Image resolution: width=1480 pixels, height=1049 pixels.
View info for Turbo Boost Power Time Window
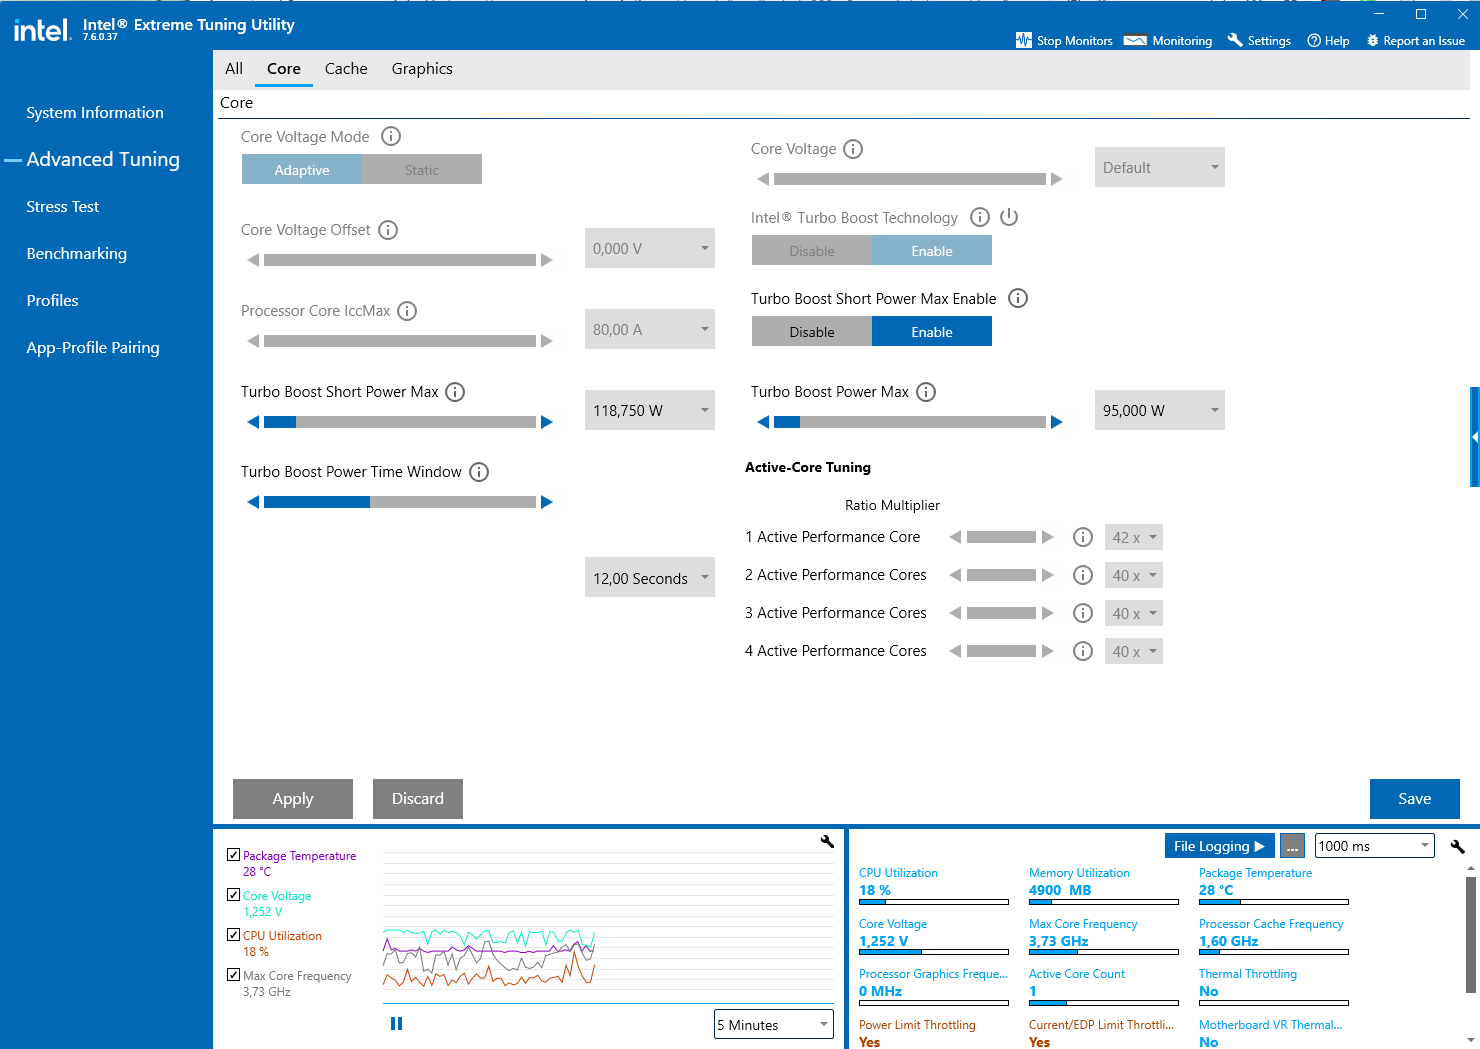pos(479,472)
